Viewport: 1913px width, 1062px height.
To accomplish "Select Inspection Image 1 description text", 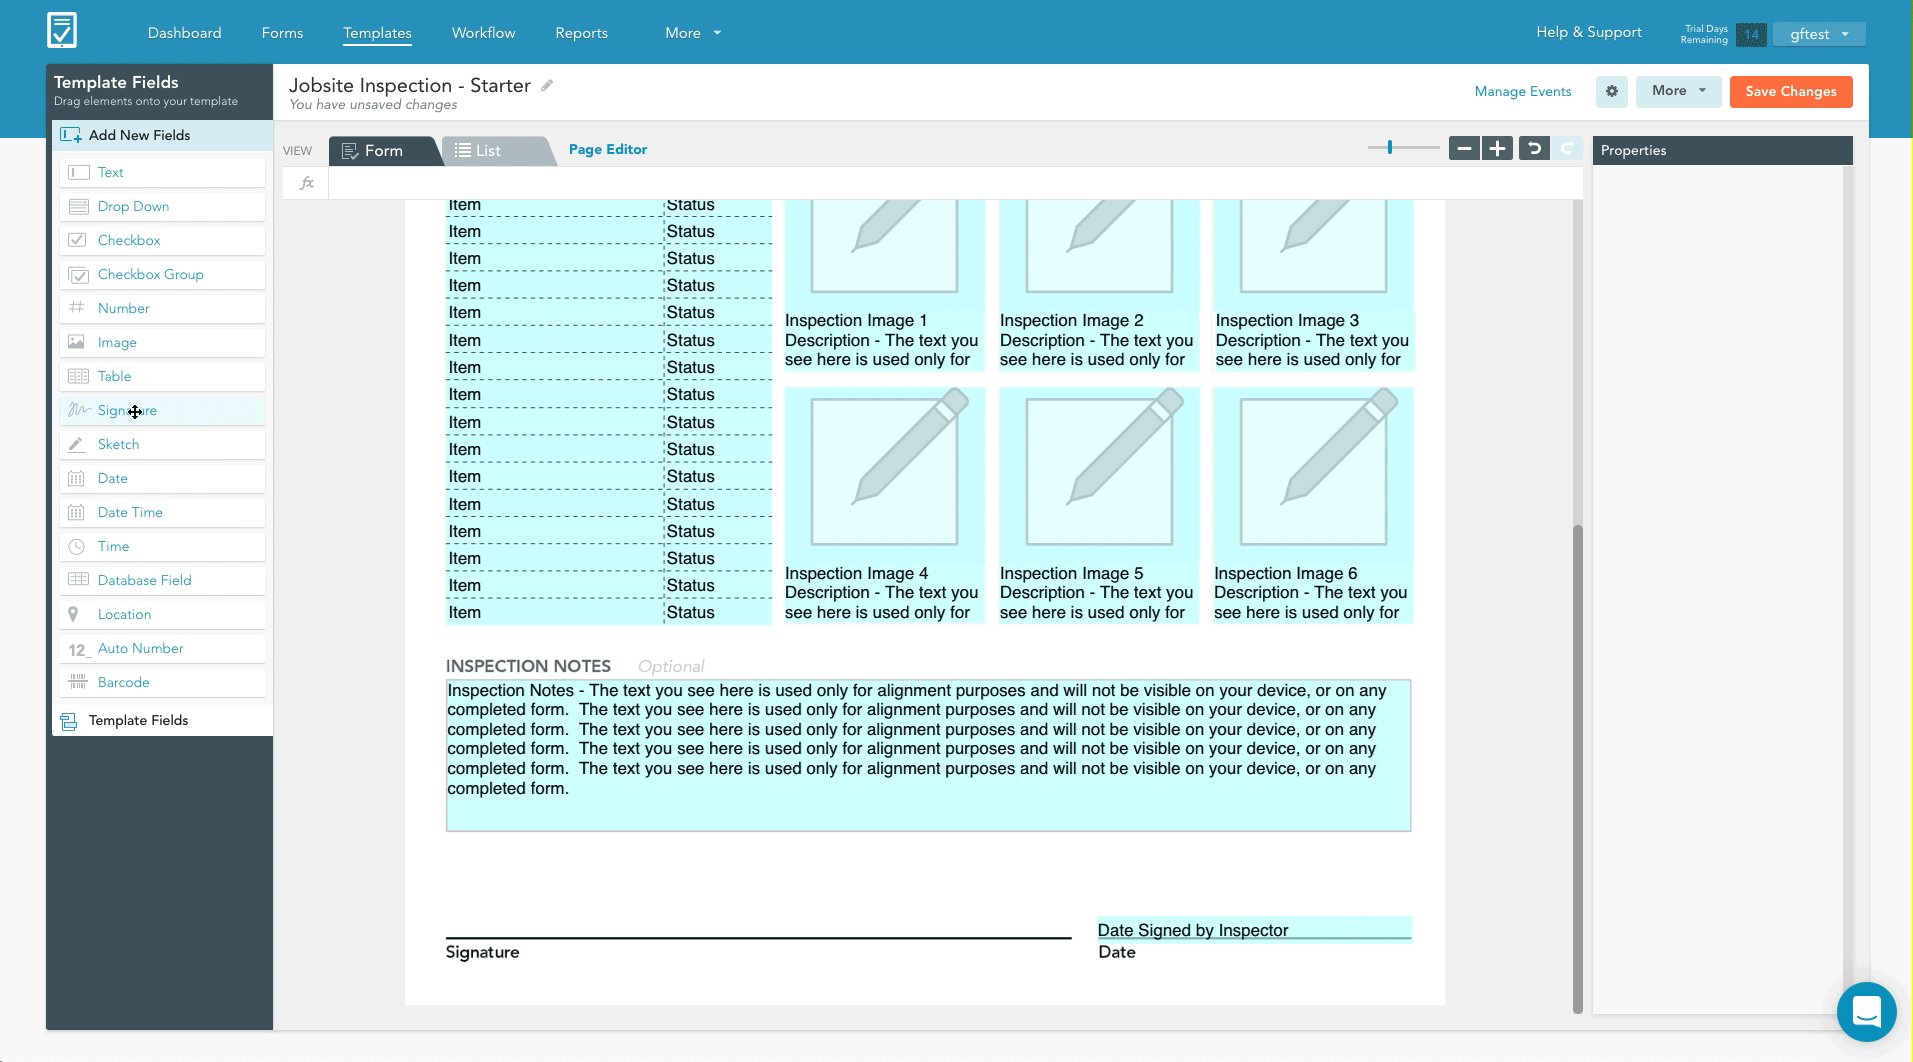I will [884, 340].
